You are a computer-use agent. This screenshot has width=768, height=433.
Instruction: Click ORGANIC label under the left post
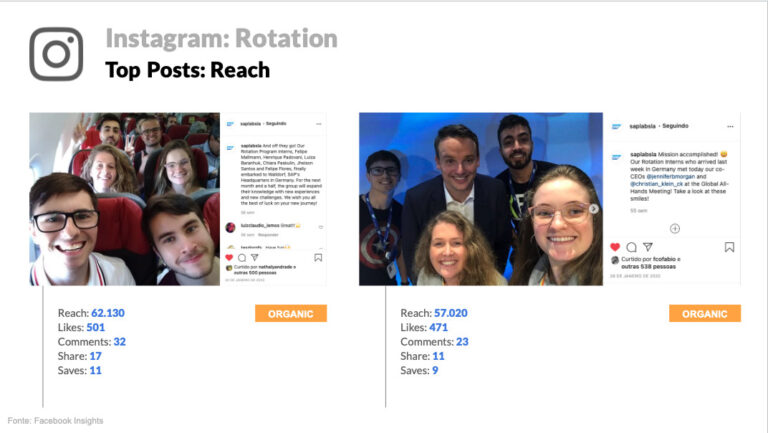[290, 314]
